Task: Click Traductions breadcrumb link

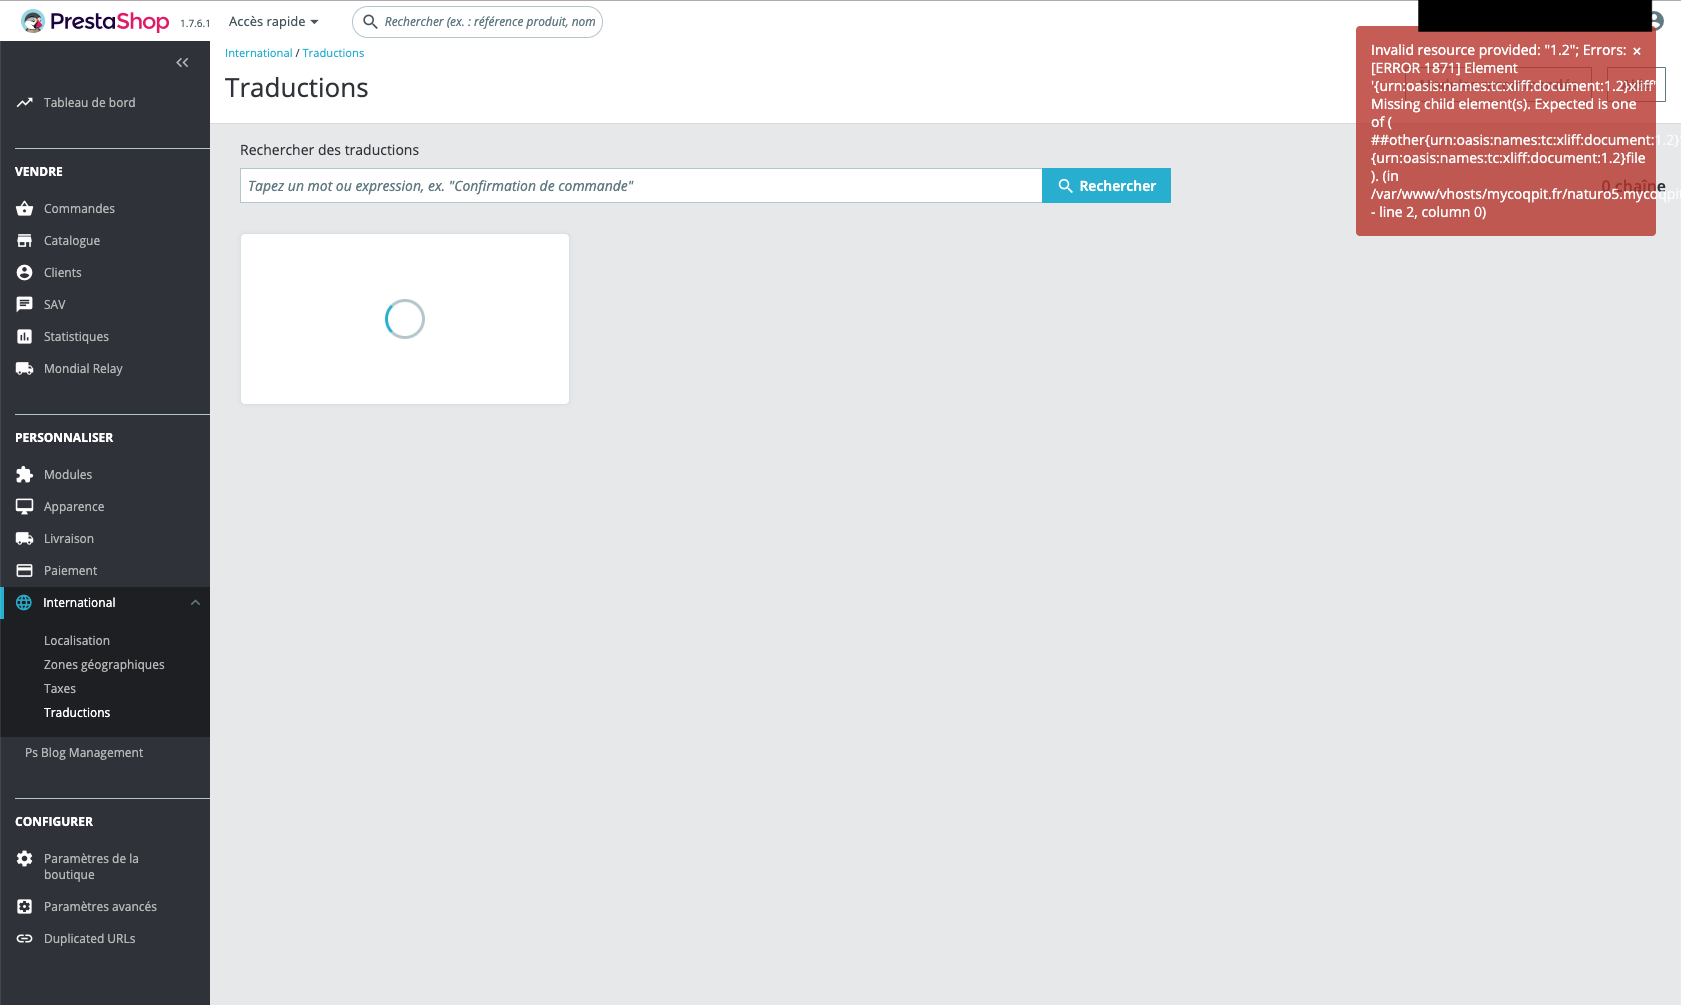Action: point(333,53)
